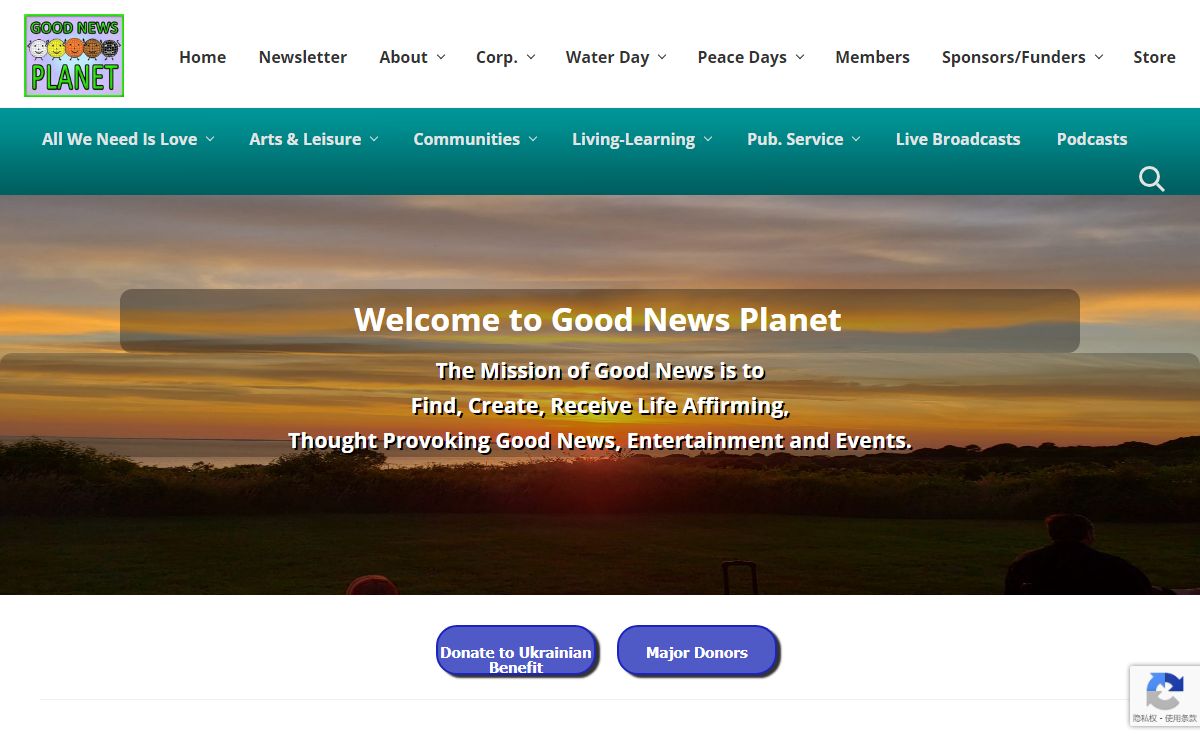Expand the Living-Learning chevron
This screenshot has width=1200, height=740.
(708, 139)
